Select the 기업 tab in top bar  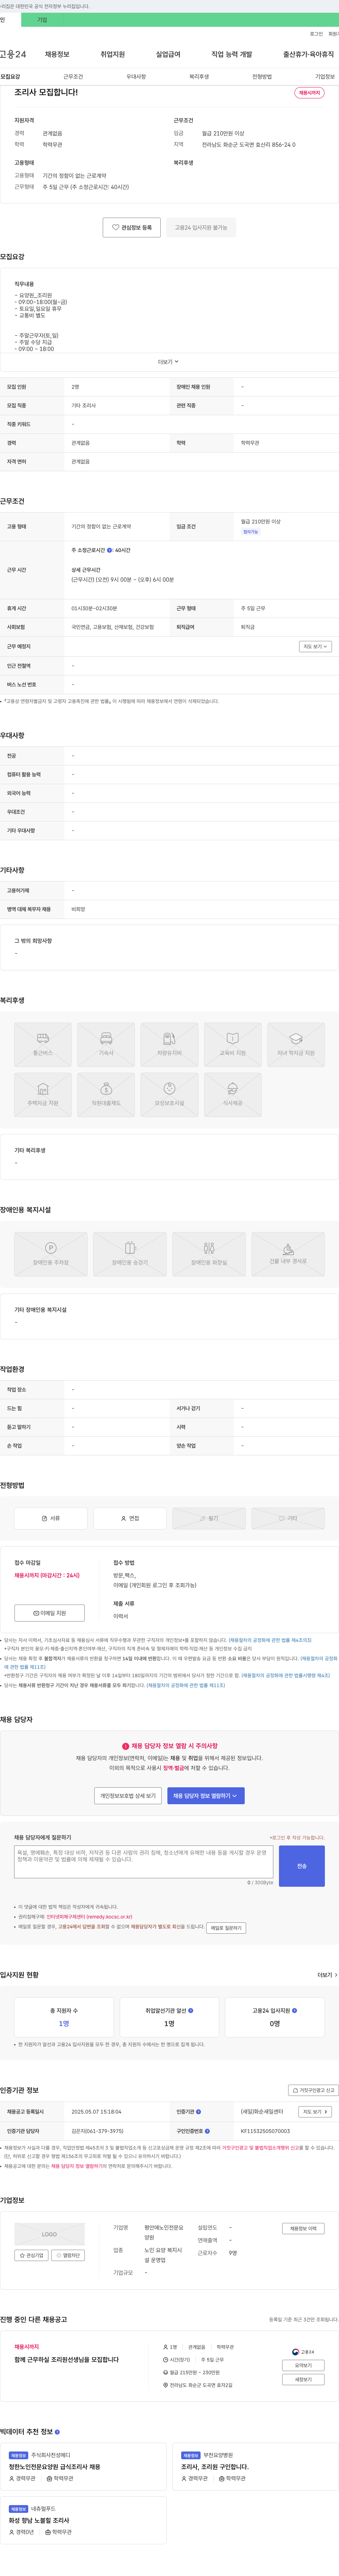pyautogui.click(x=42, y=20)
